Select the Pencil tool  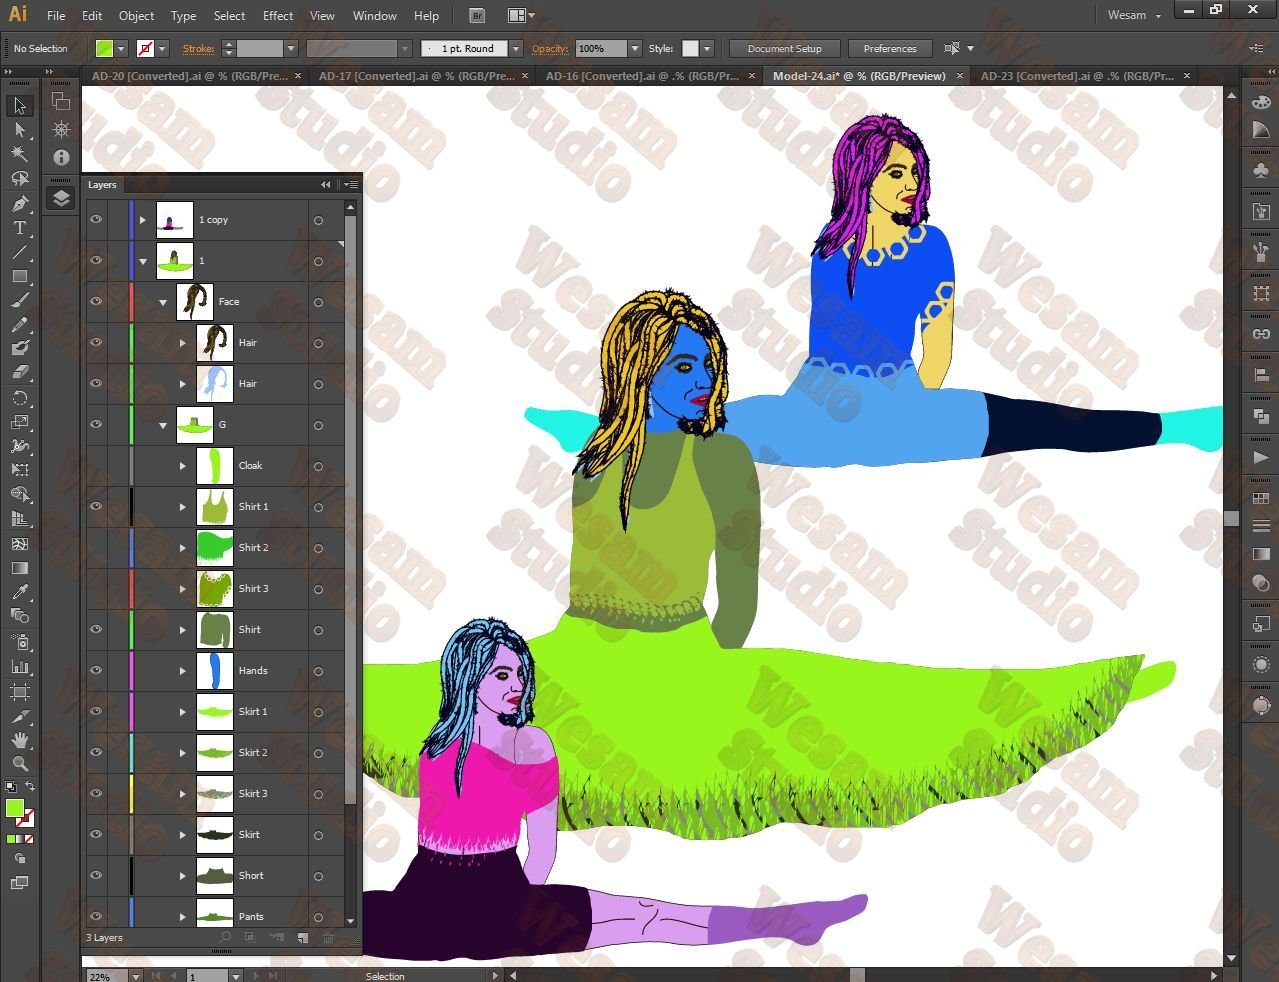click(19, 324)
